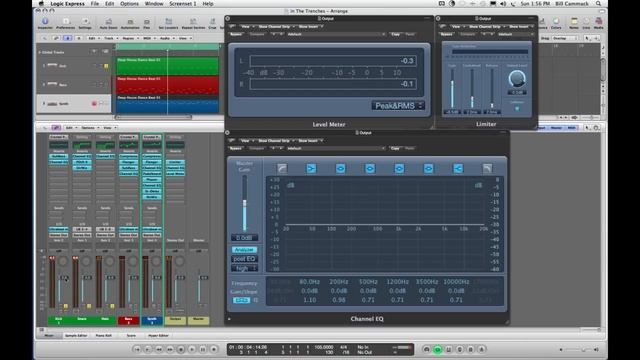Viewport: 640px width, 360px height.
Task: Select the low shelf EQ band icon
Action: click(311, 168)
